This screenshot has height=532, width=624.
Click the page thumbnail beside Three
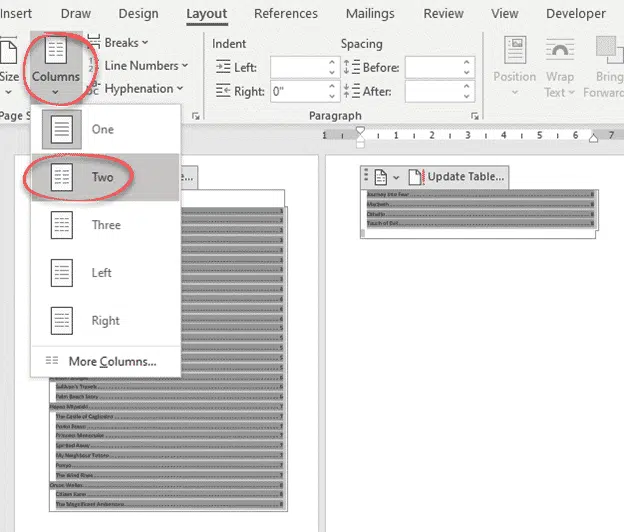(62, 225)
